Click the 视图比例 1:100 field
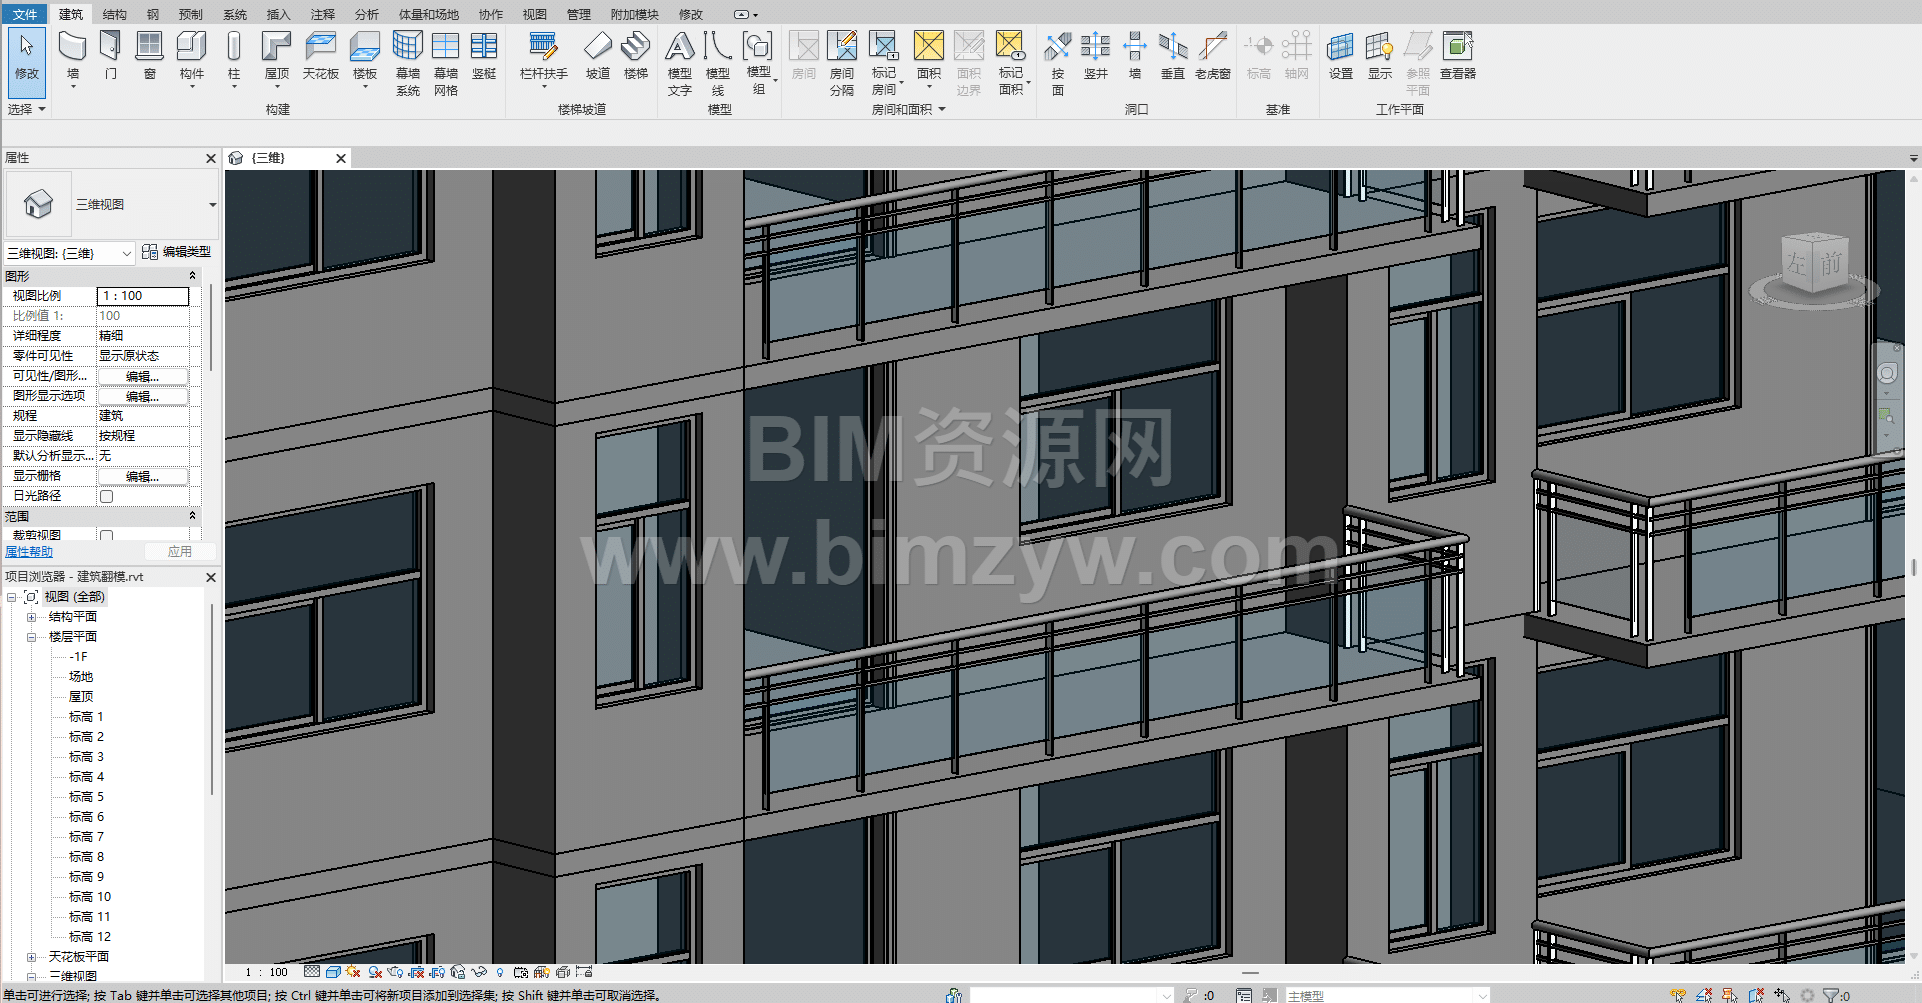The image size is (1922, 1003). click(142, 296)
